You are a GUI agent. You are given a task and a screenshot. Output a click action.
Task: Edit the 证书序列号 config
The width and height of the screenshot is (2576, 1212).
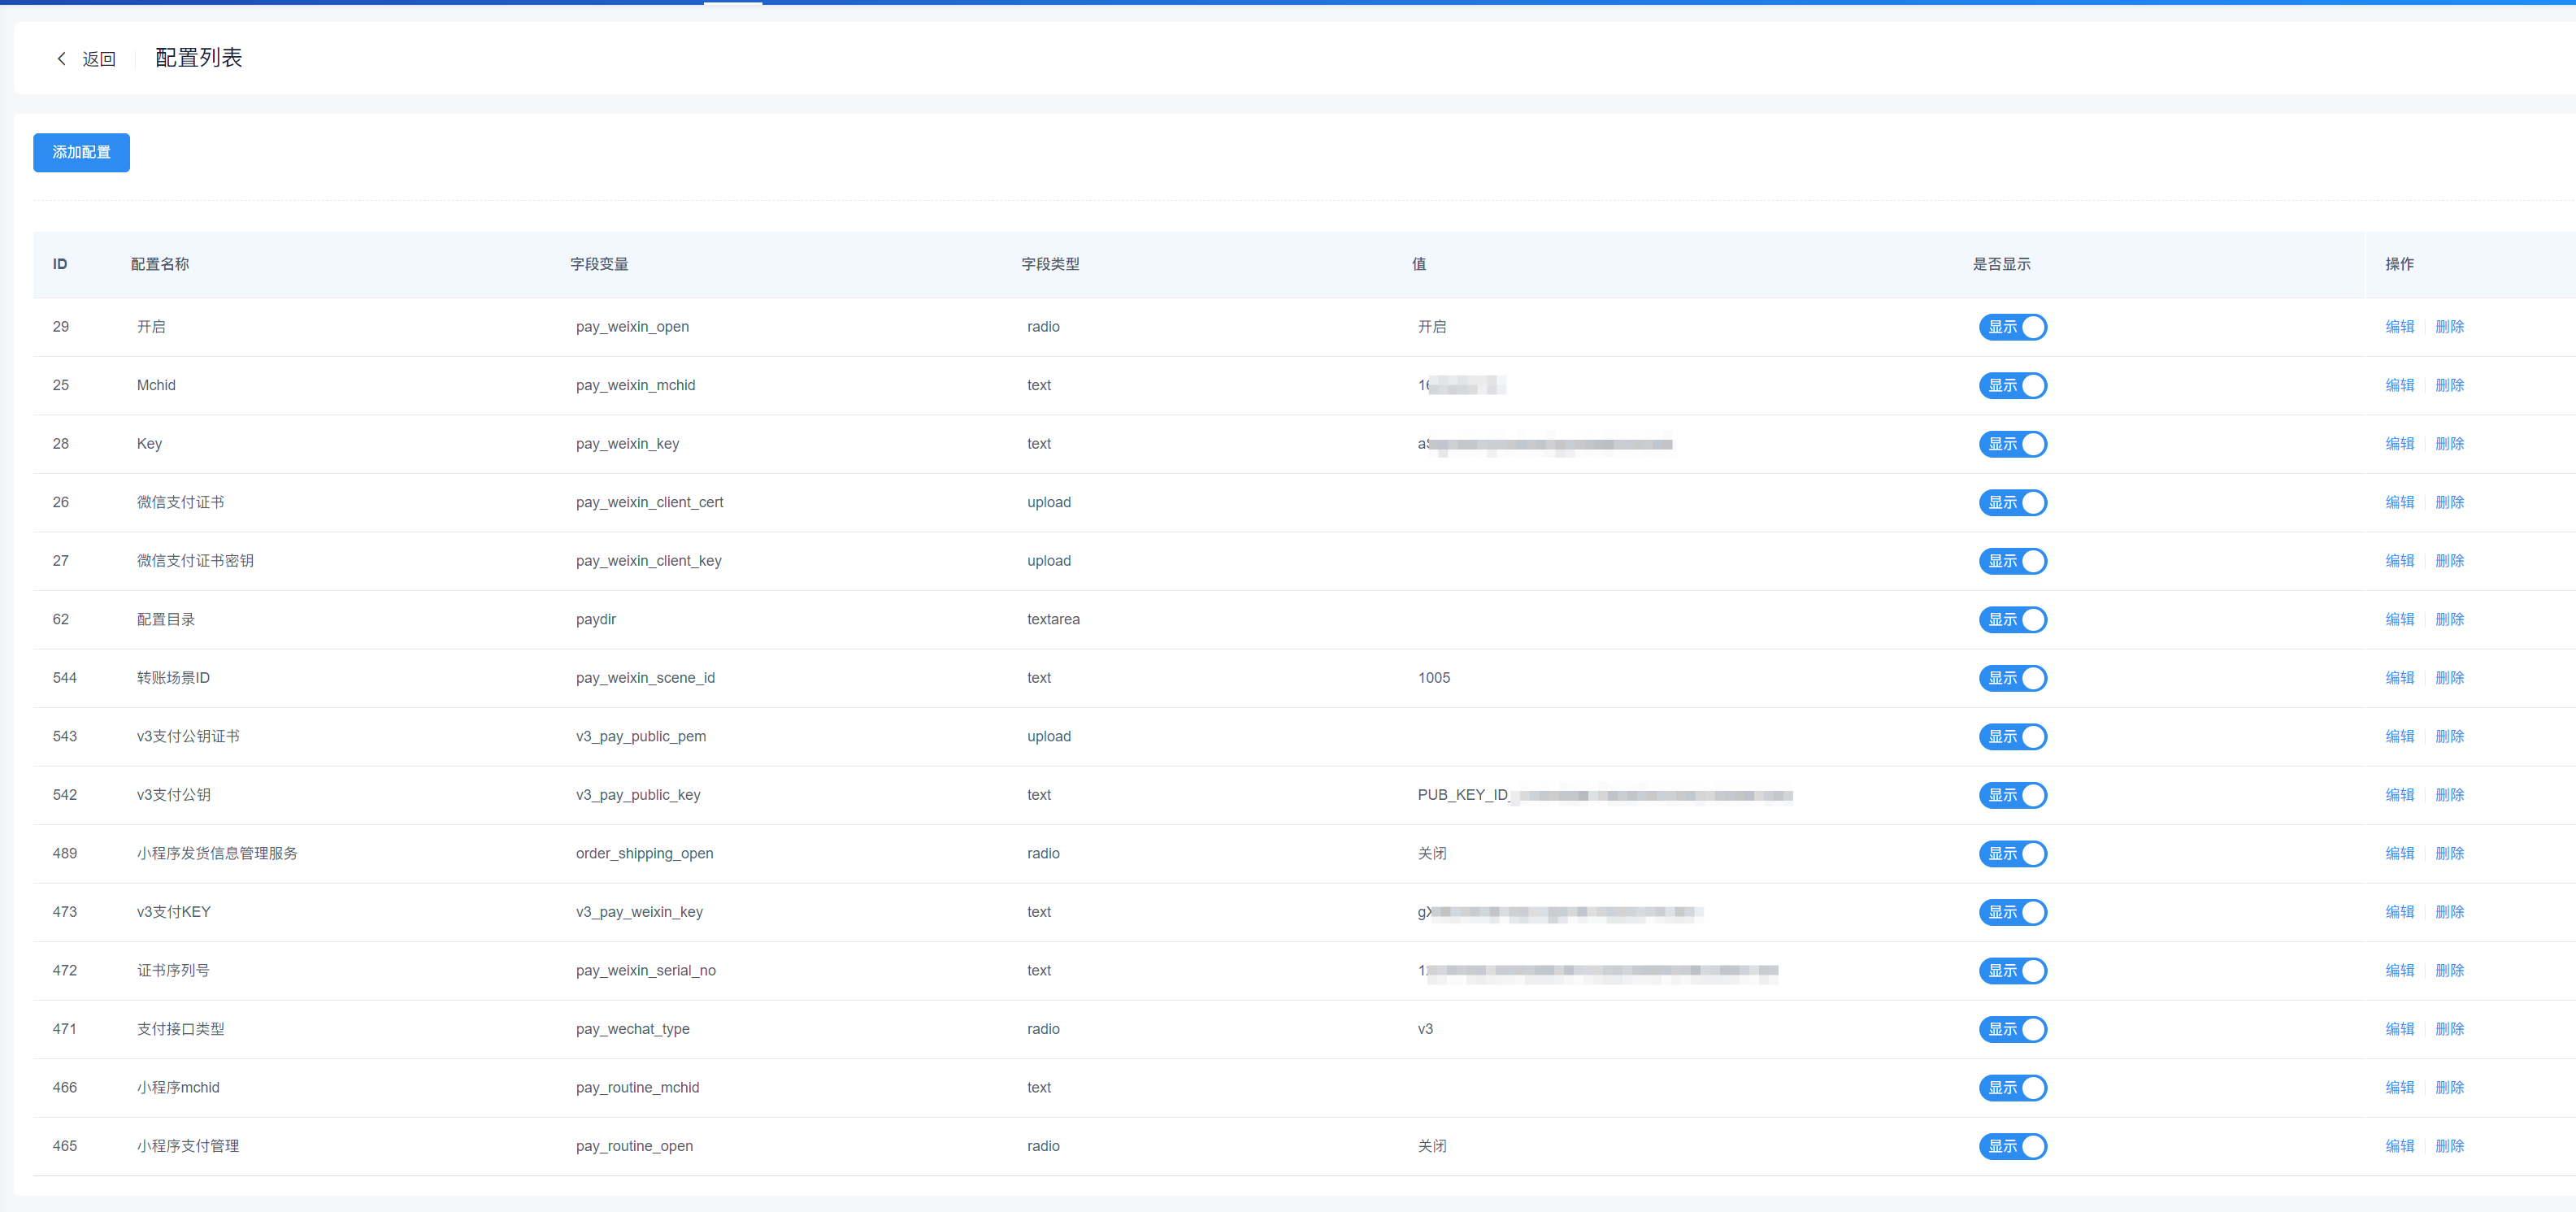click(x=2399, y=970)
